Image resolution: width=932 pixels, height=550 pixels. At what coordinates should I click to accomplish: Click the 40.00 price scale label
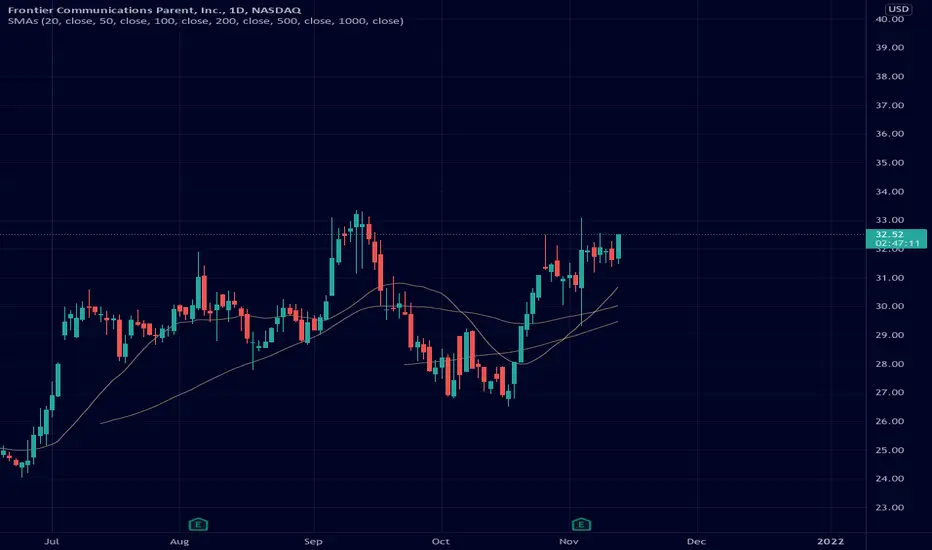point(890,19)
